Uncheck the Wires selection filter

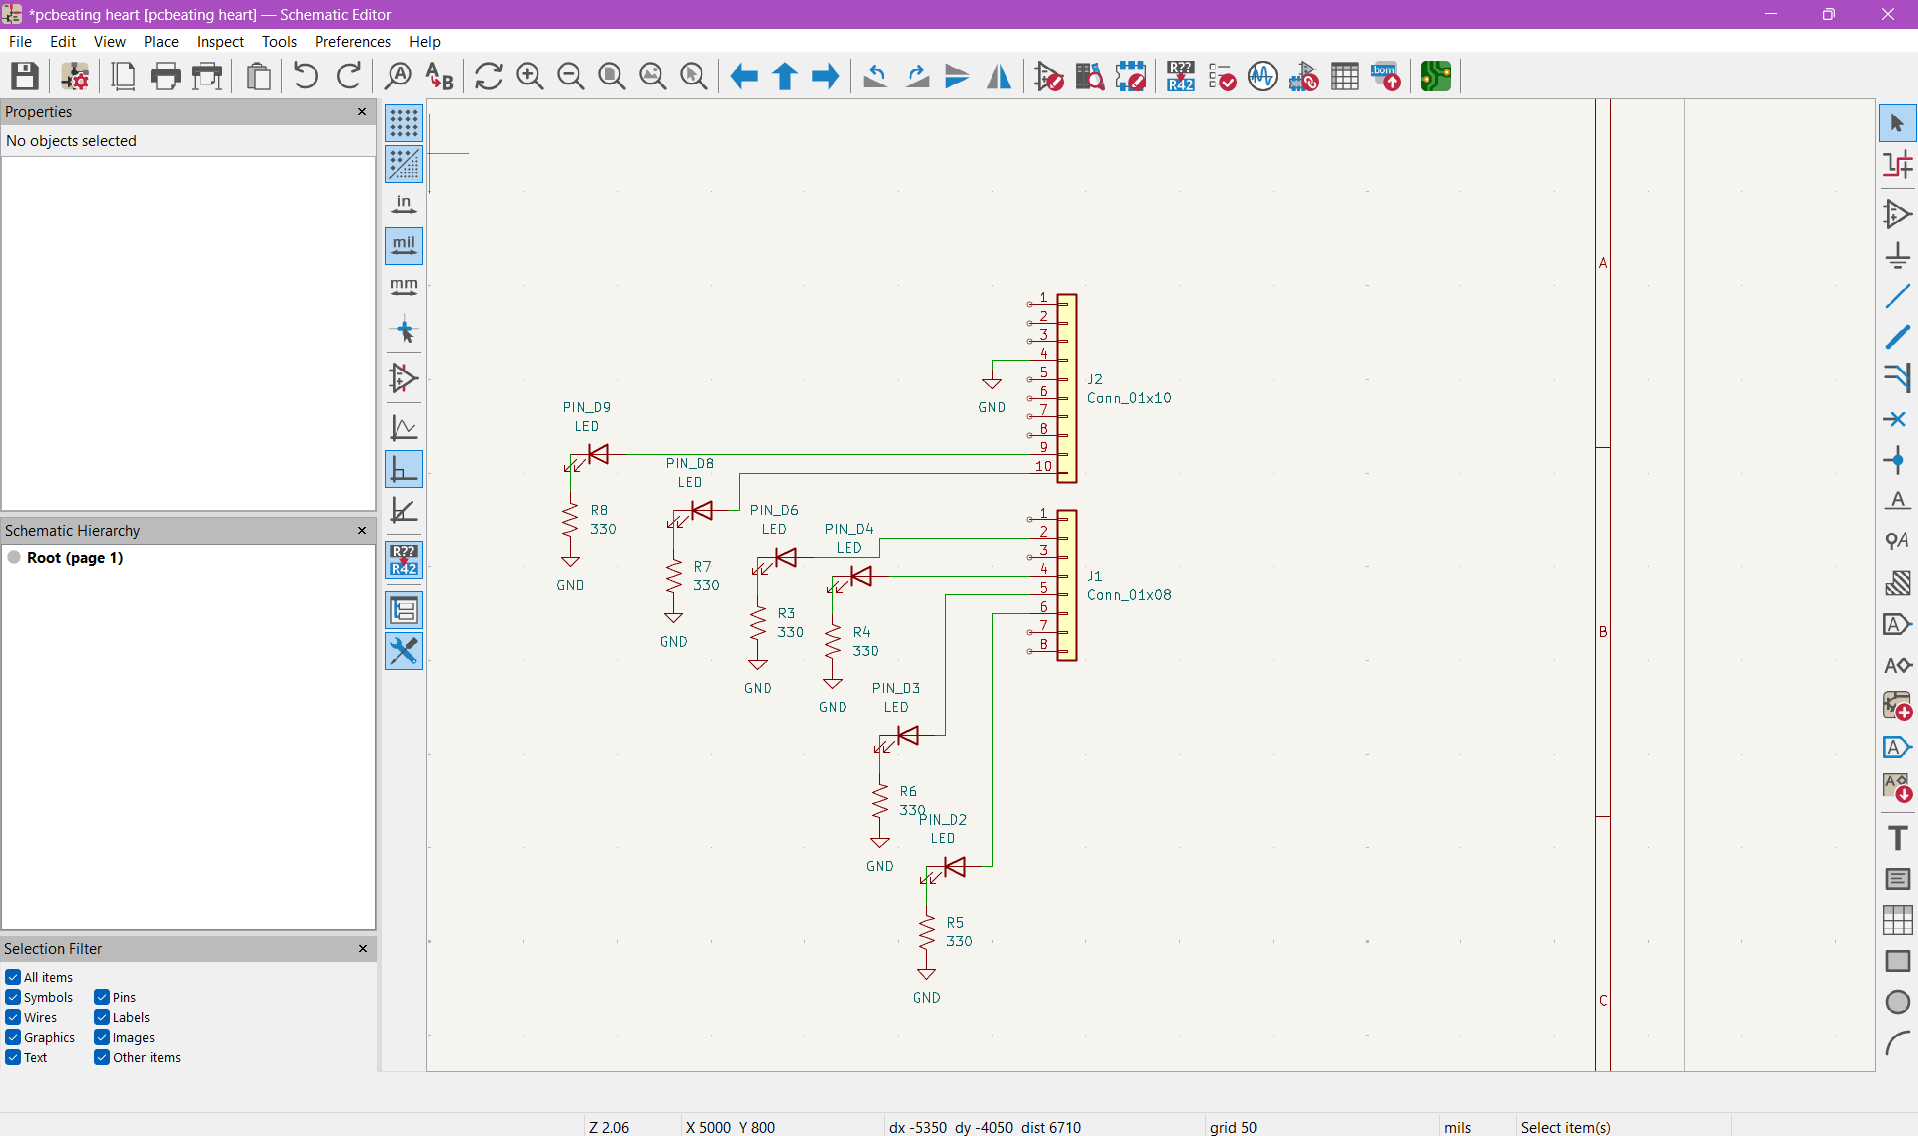[13, 1017]
